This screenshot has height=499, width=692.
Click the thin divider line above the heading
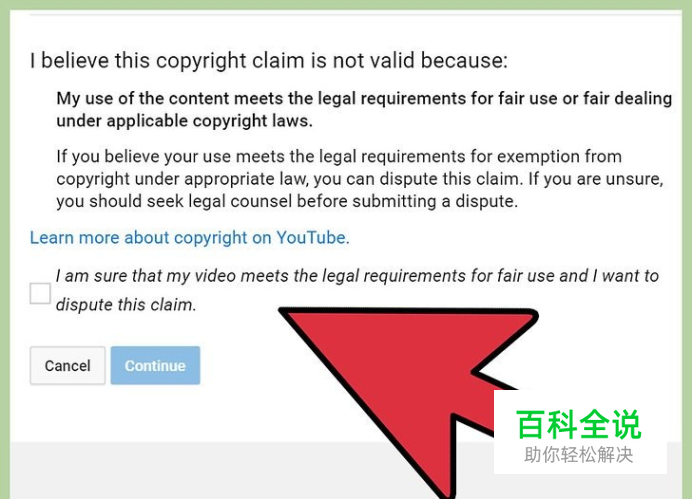click(x=356, y=15)
